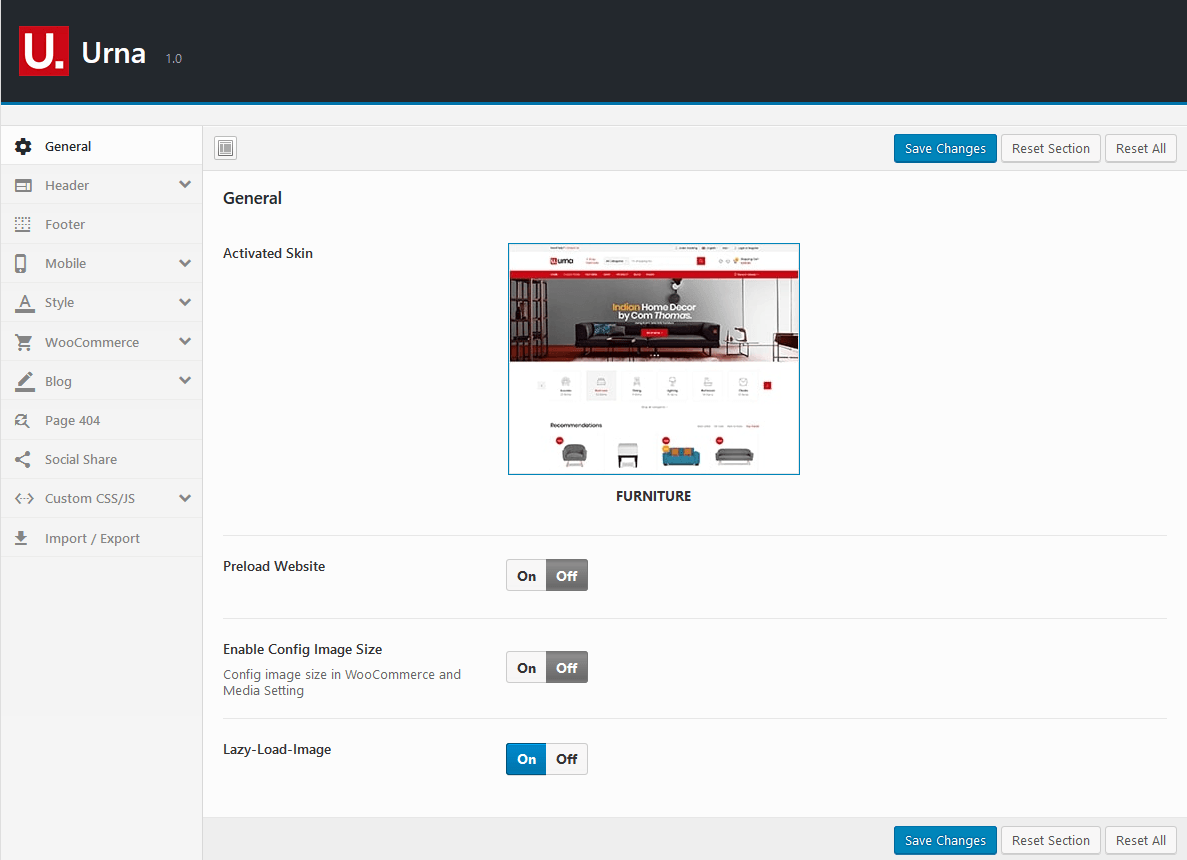Turn Preload Website Off
Image resolution: width=1187 pixels, height=860 pixels.
pyautogui.click(x=567, y=575)
